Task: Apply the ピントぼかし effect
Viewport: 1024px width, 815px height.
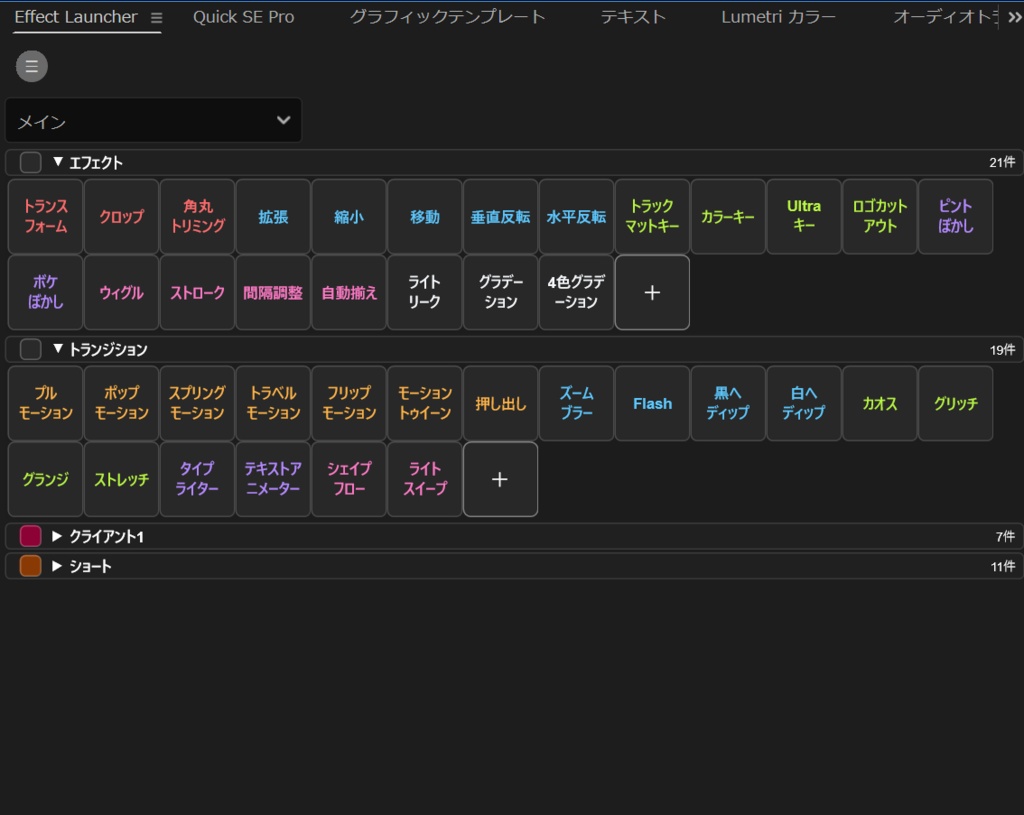Action: pyautogui.click(x=955, y=216)
